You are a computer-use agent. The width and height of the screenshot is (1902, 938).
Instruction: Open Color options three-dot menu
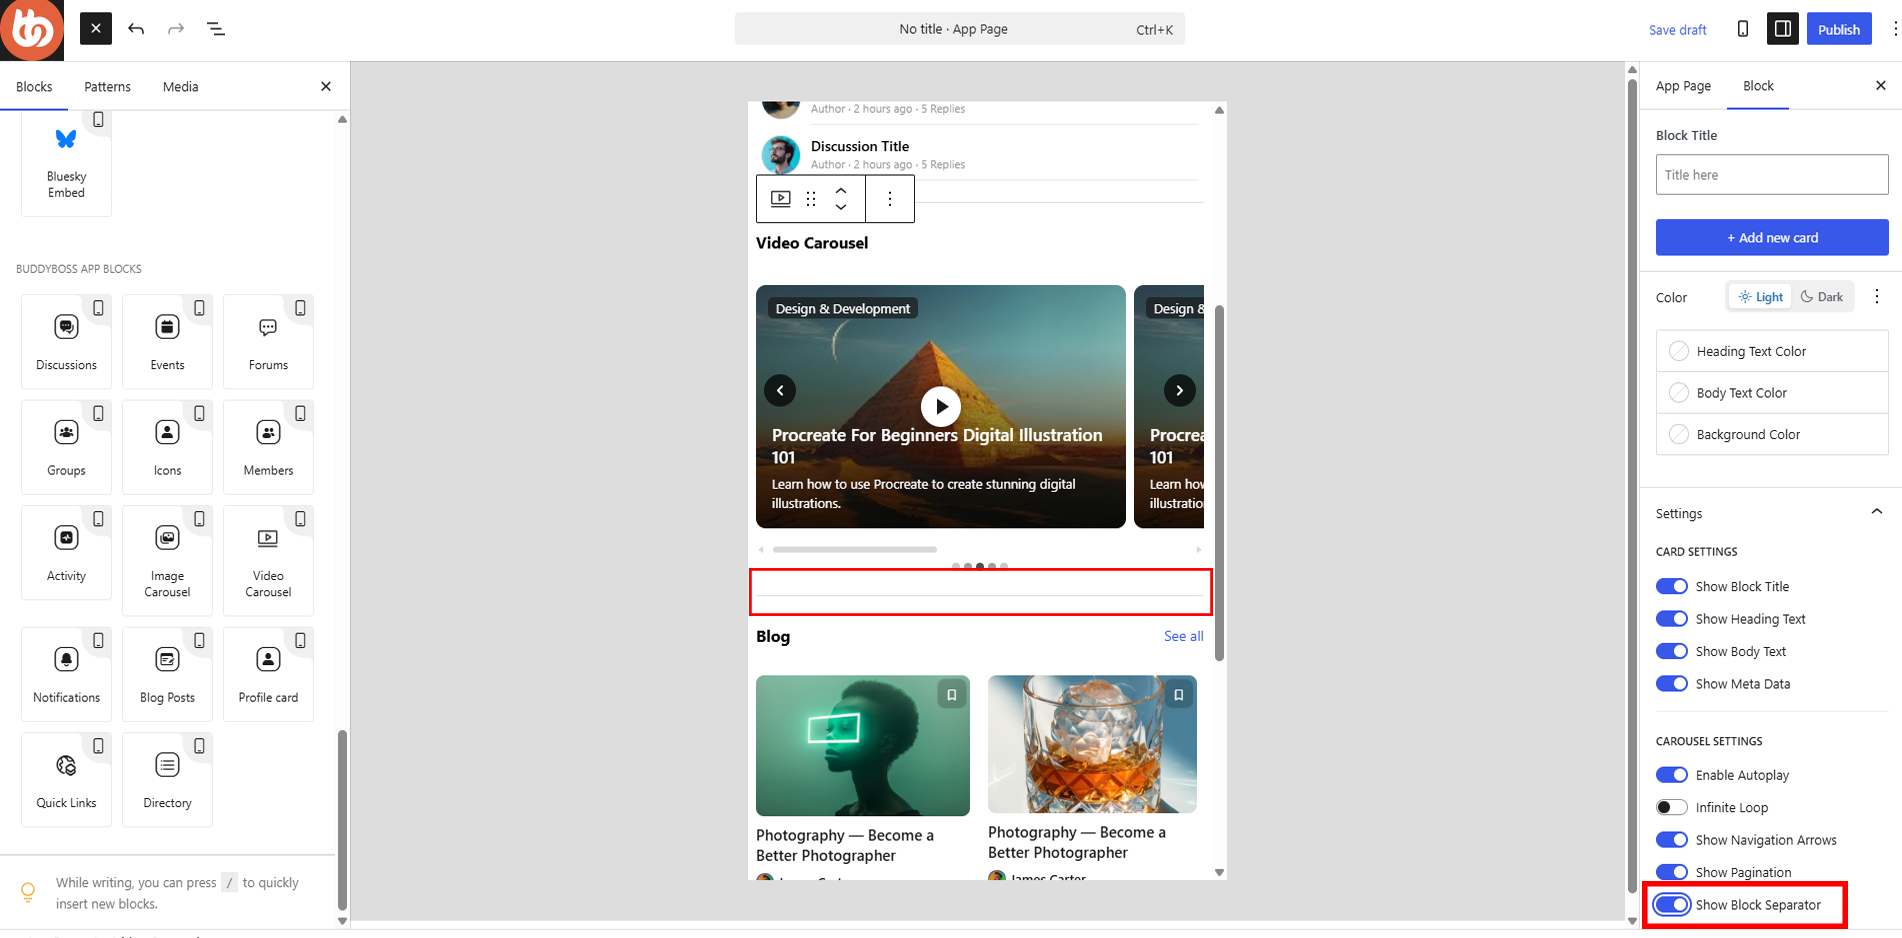pyautogui.click(x=1877, y=296)
